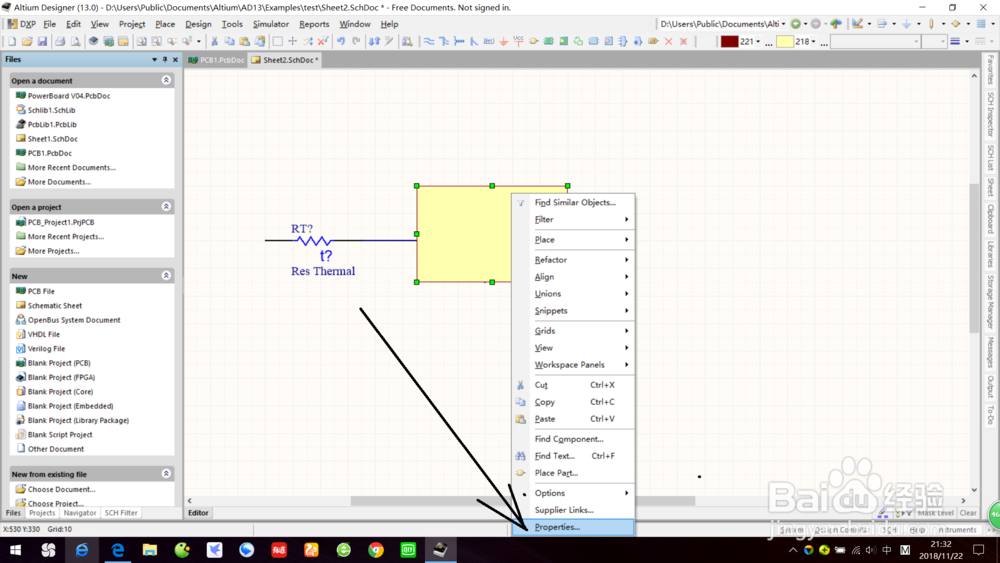Open Chrome from the taskbar
Screen dimensions: 1000x563
click(x=376, y=550)
